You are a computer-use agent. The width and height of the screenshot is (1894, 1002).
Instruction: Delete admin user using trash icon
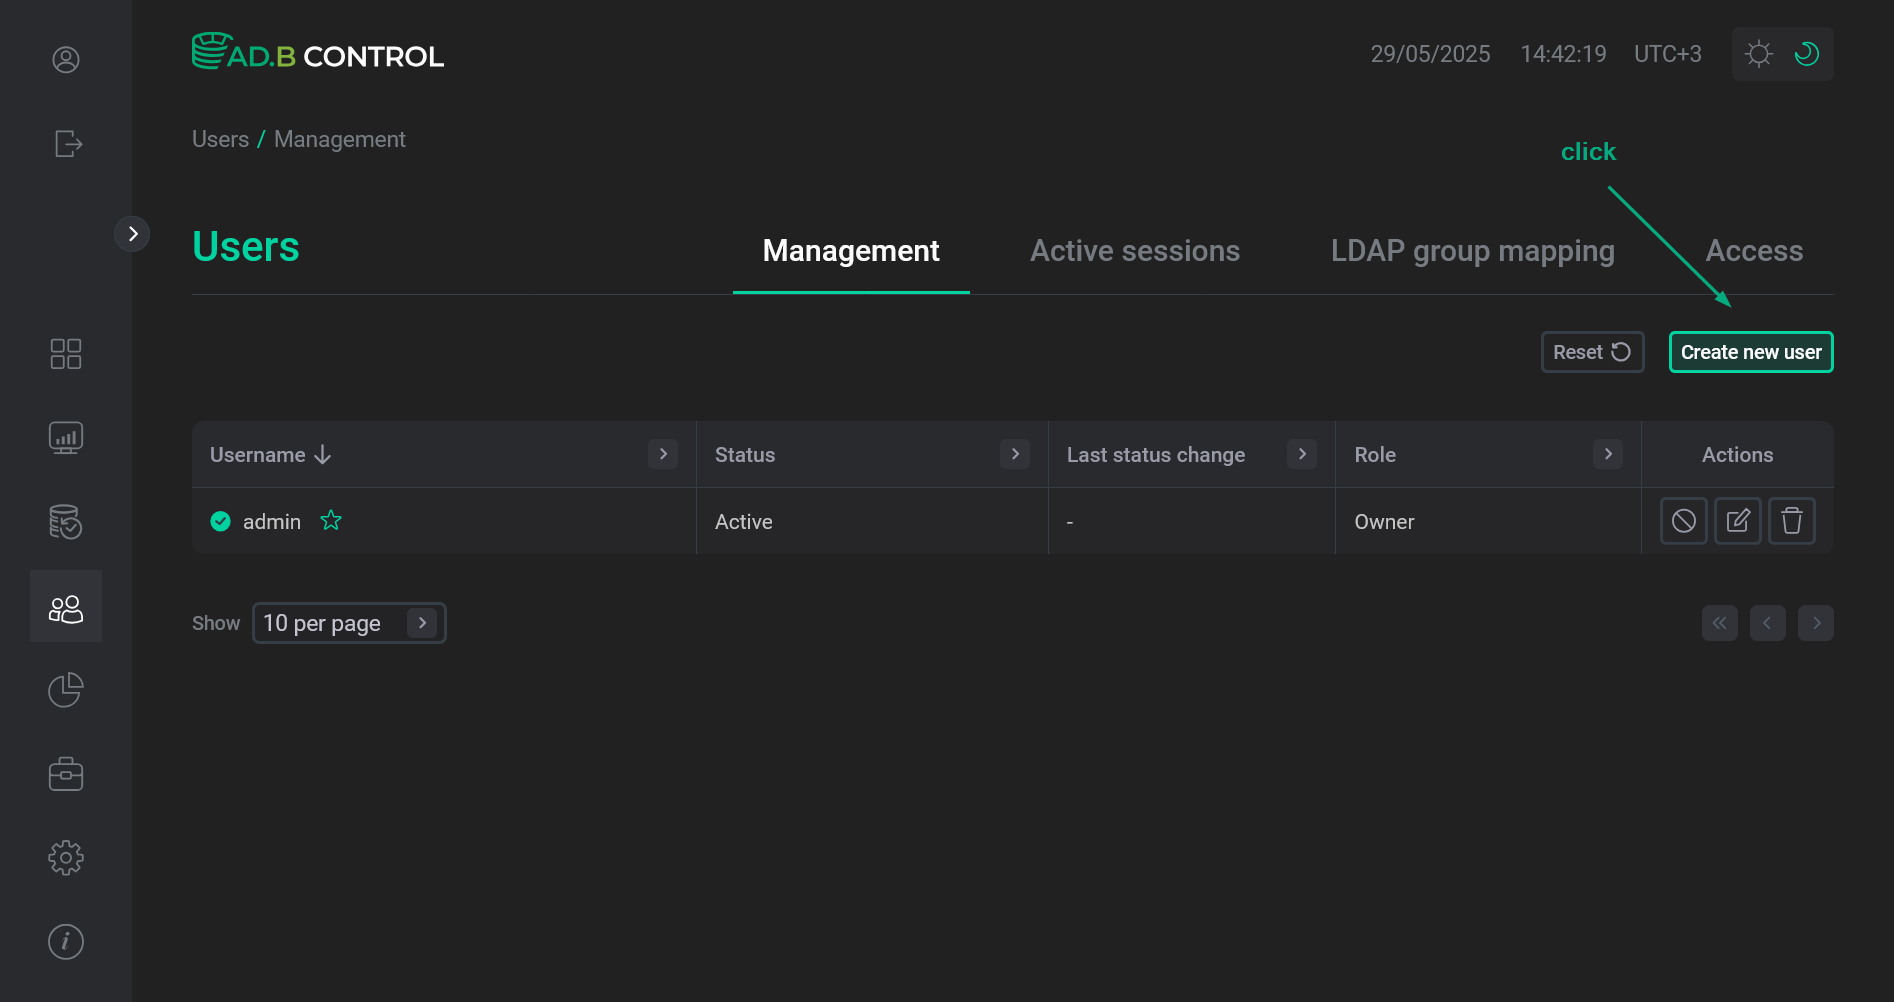click(x=1791, y=521)
